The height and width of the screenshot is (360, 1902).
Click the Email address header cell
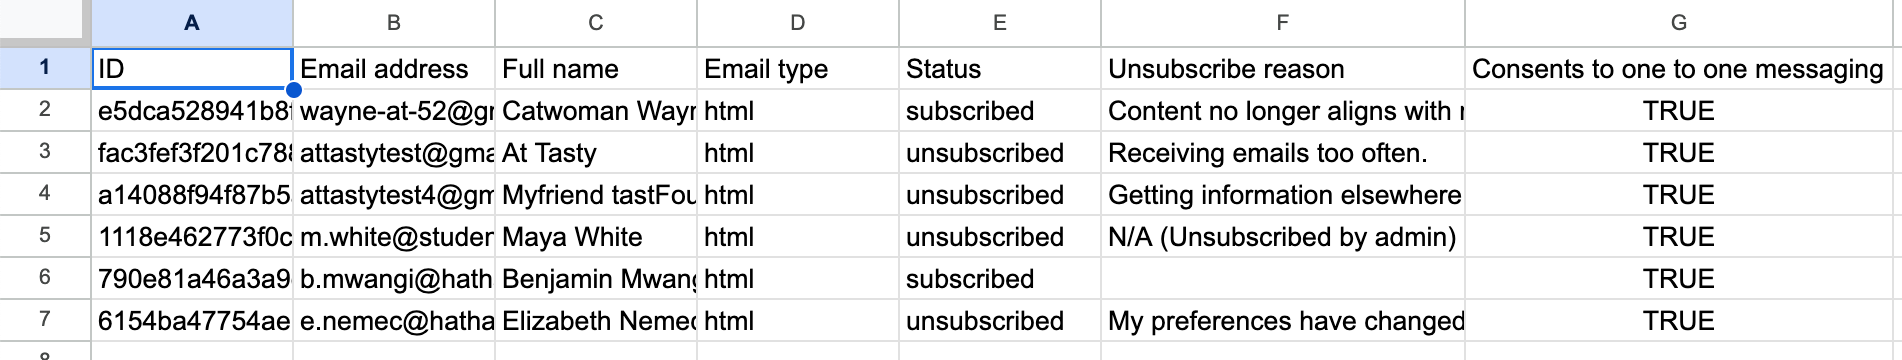tap(394, 69)
